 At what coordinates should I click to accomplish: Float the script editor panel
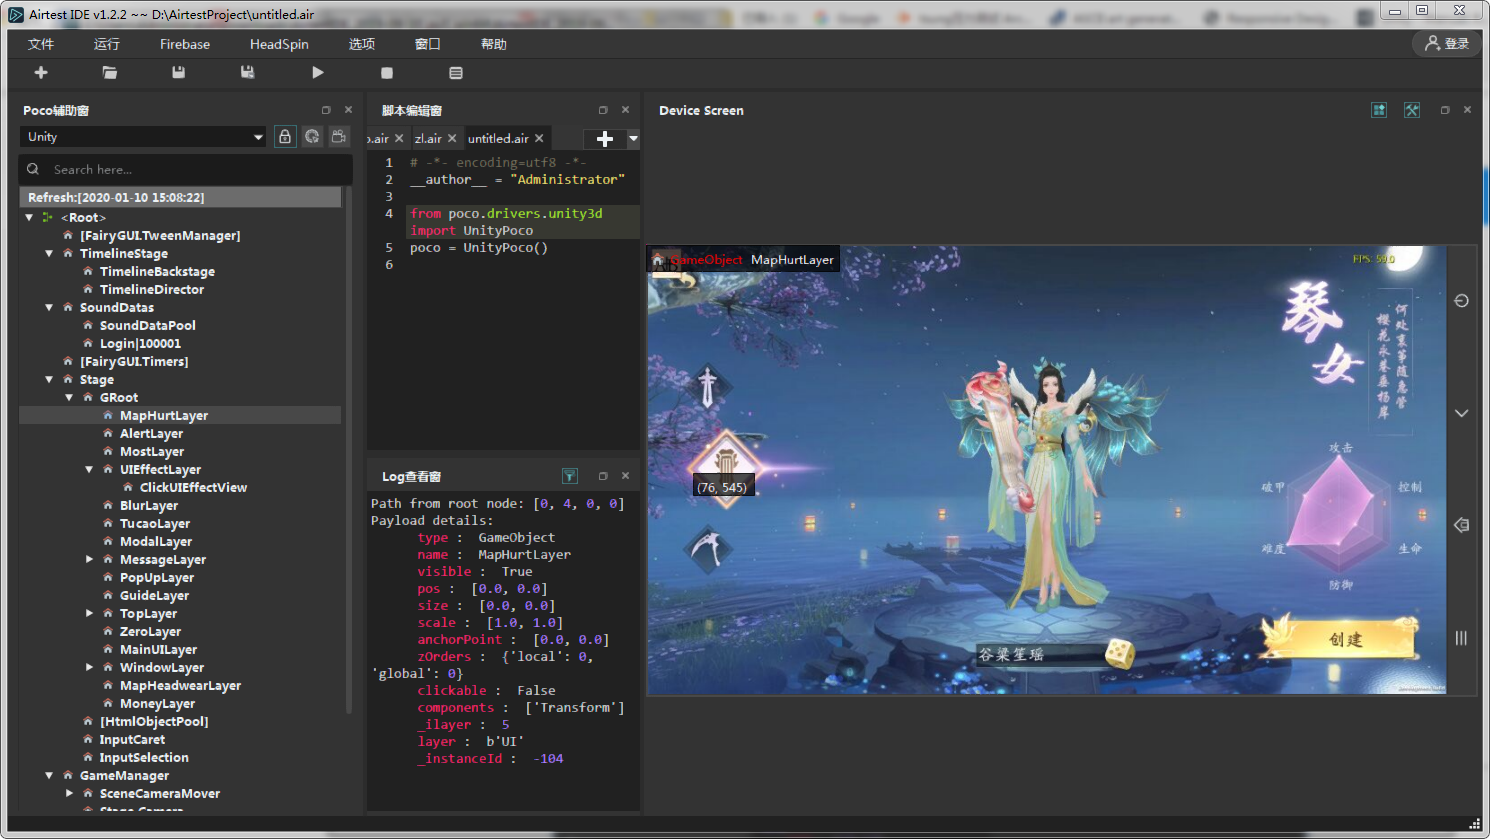click(603, 110)
